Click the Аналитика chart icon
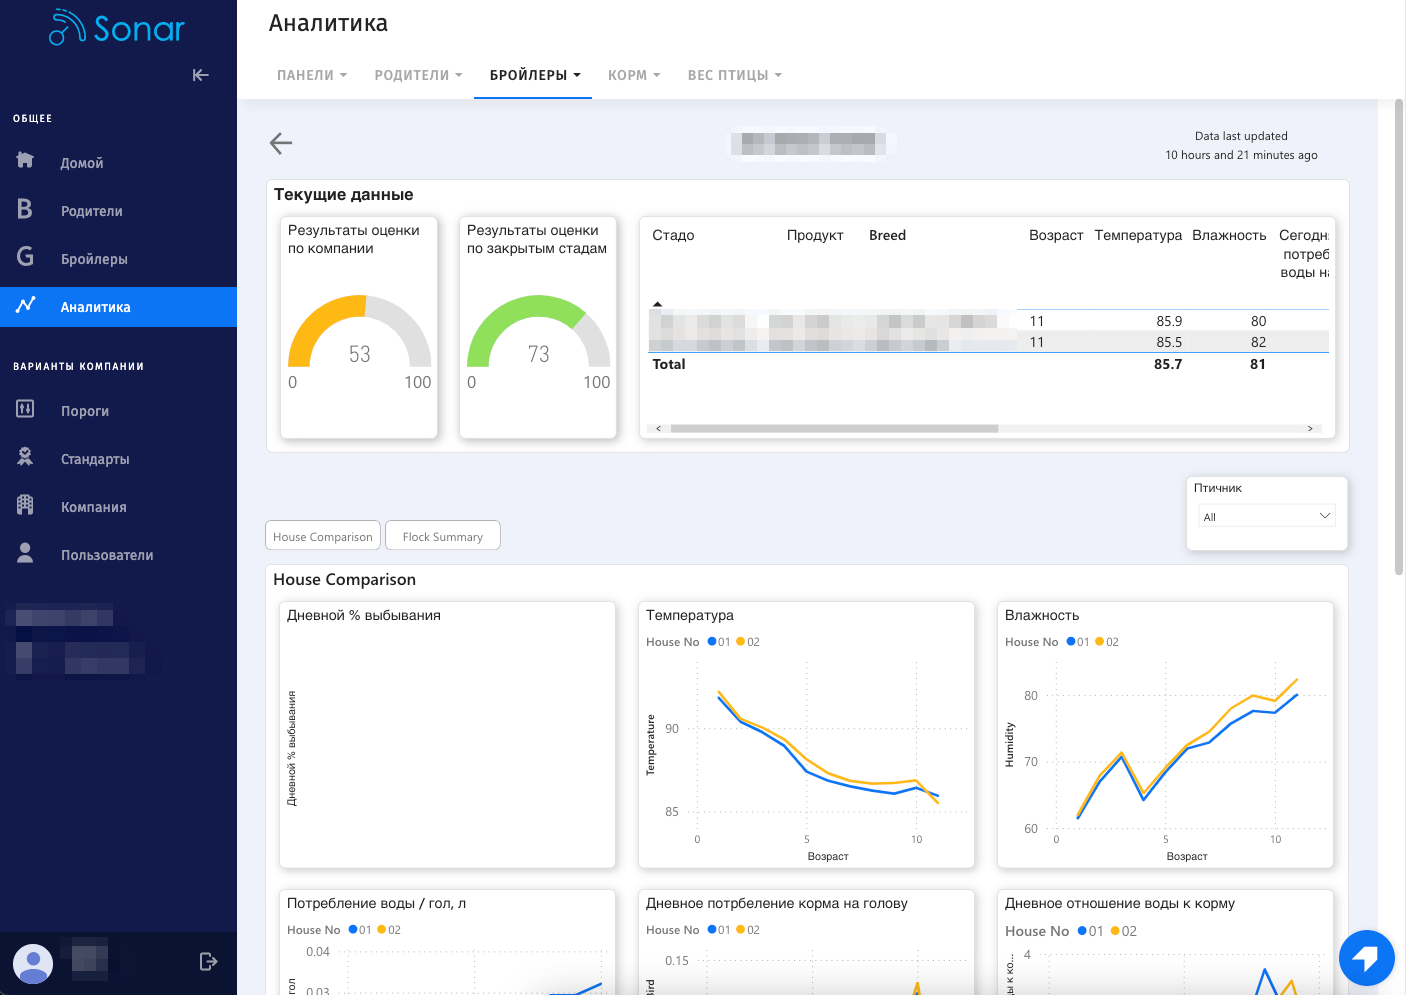1406x995 pixels. click(25, 305)
